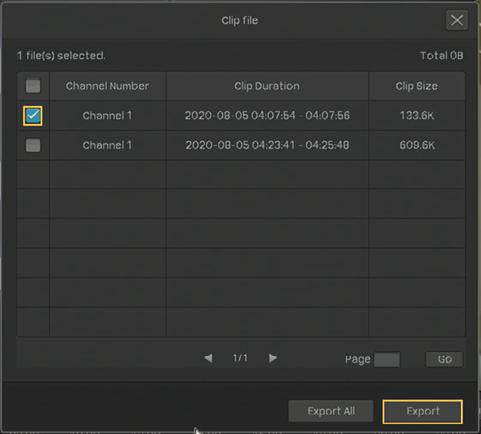Viewport: 481px width, 434px height.
Task: Click the Clip Duration column header
Action: [x=267, y=86]
